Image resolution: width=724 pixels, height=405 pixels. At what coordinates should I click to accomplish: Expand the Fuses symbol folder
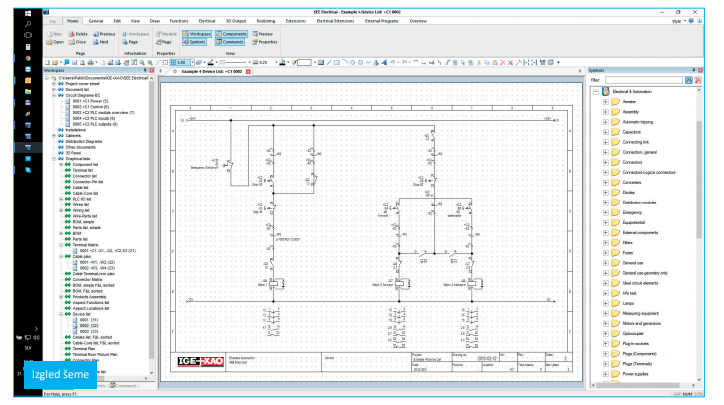[605, 253]
